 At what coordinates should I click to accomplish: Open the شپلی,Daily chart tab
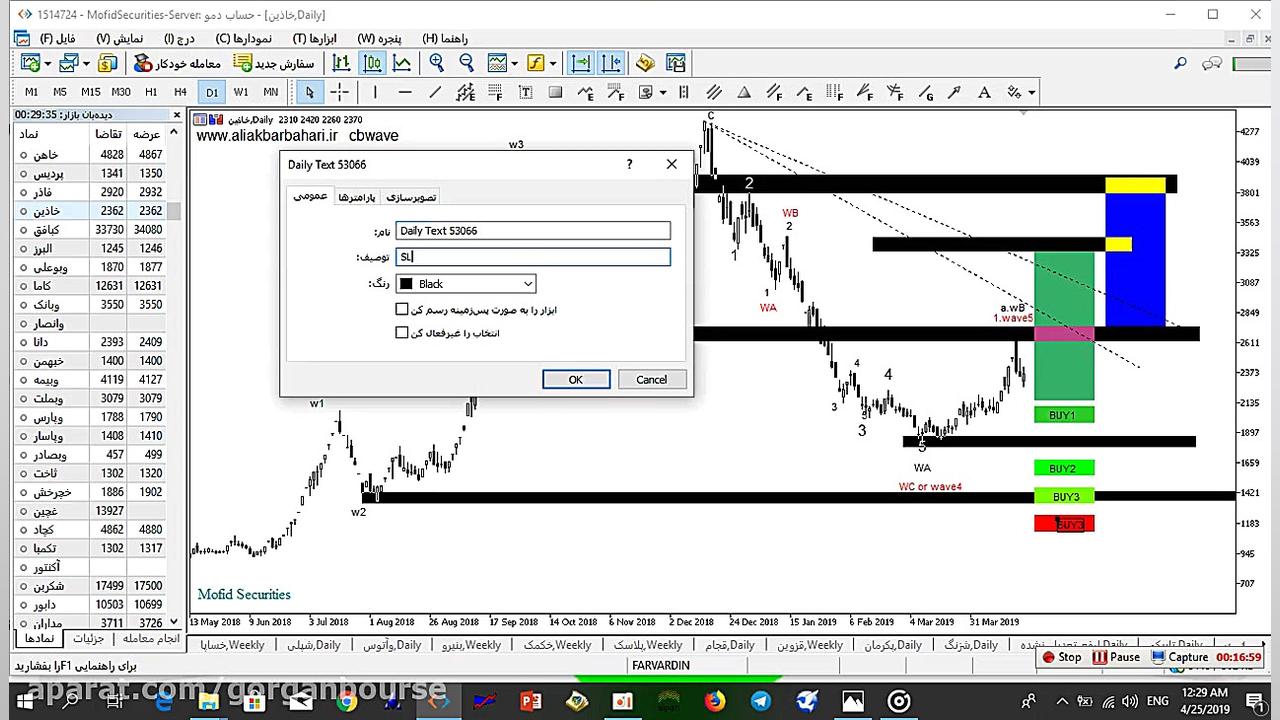pyautogui.click(x=314, y=645)
